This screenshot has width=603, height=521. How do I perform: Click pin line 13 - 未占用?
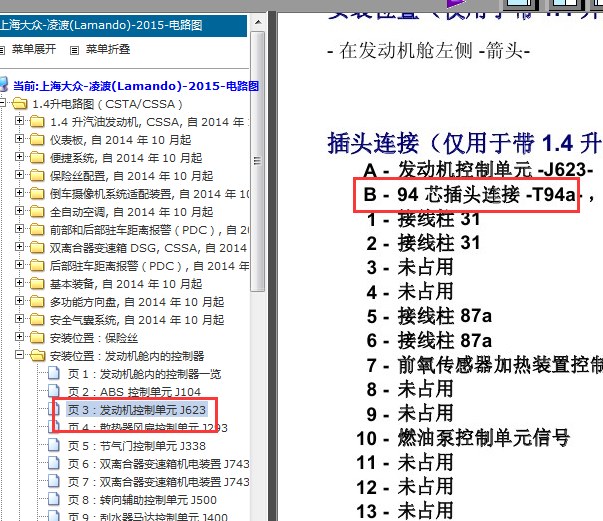click(x=405, y=511)
